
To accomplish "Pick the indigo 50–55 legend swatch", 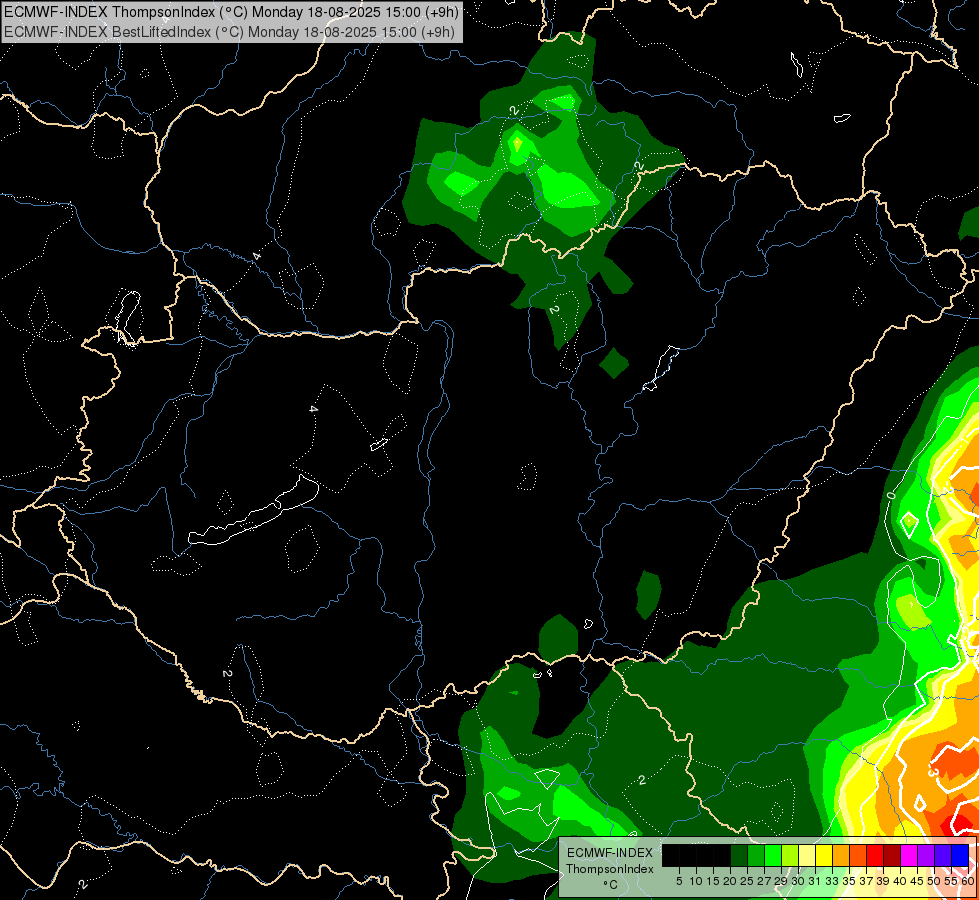I will [x=943, y=856].
